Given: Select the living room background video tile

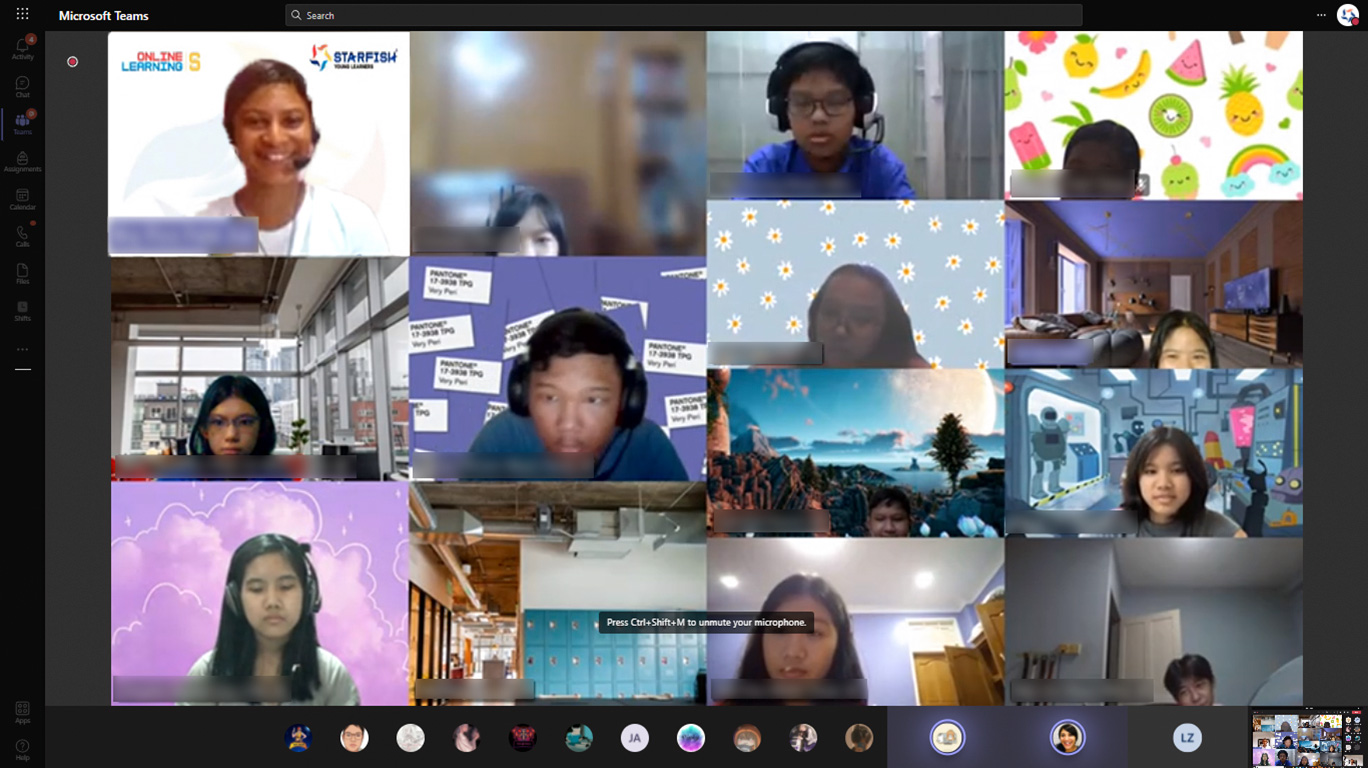Looking at the screenshot, I should [x=1154, y=284].
